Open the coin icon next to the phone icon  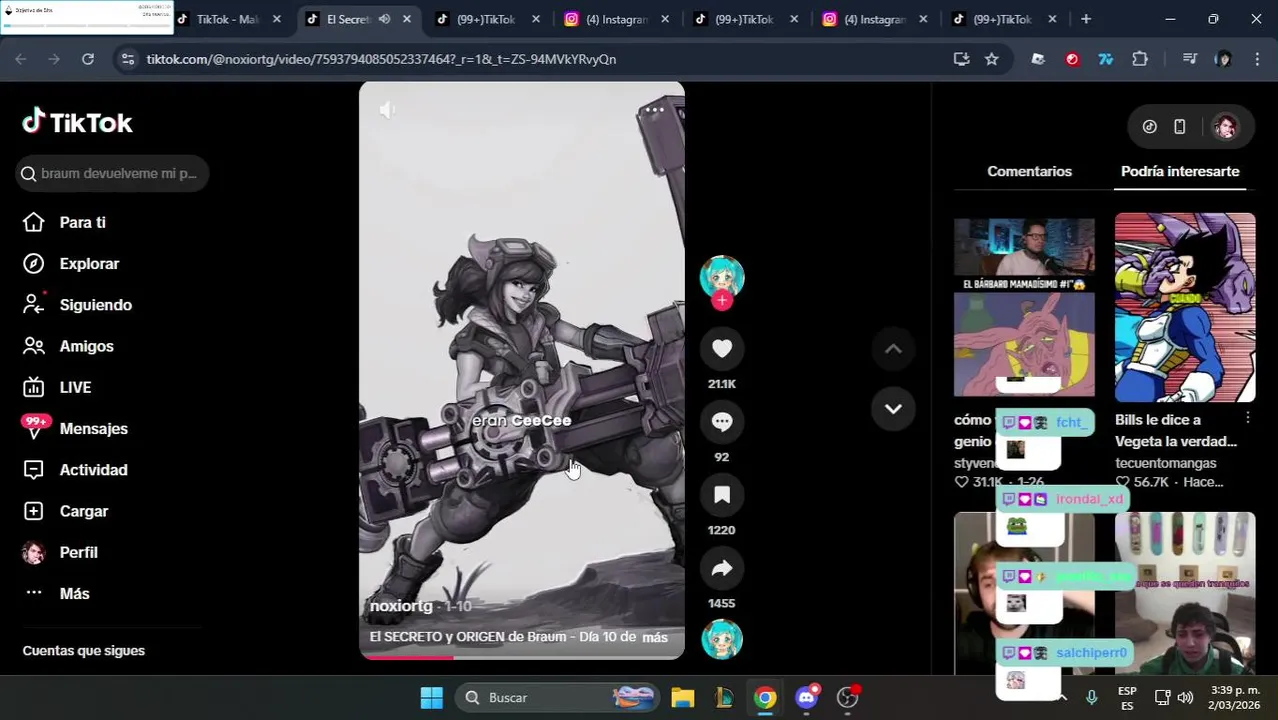click(1150, 127)
